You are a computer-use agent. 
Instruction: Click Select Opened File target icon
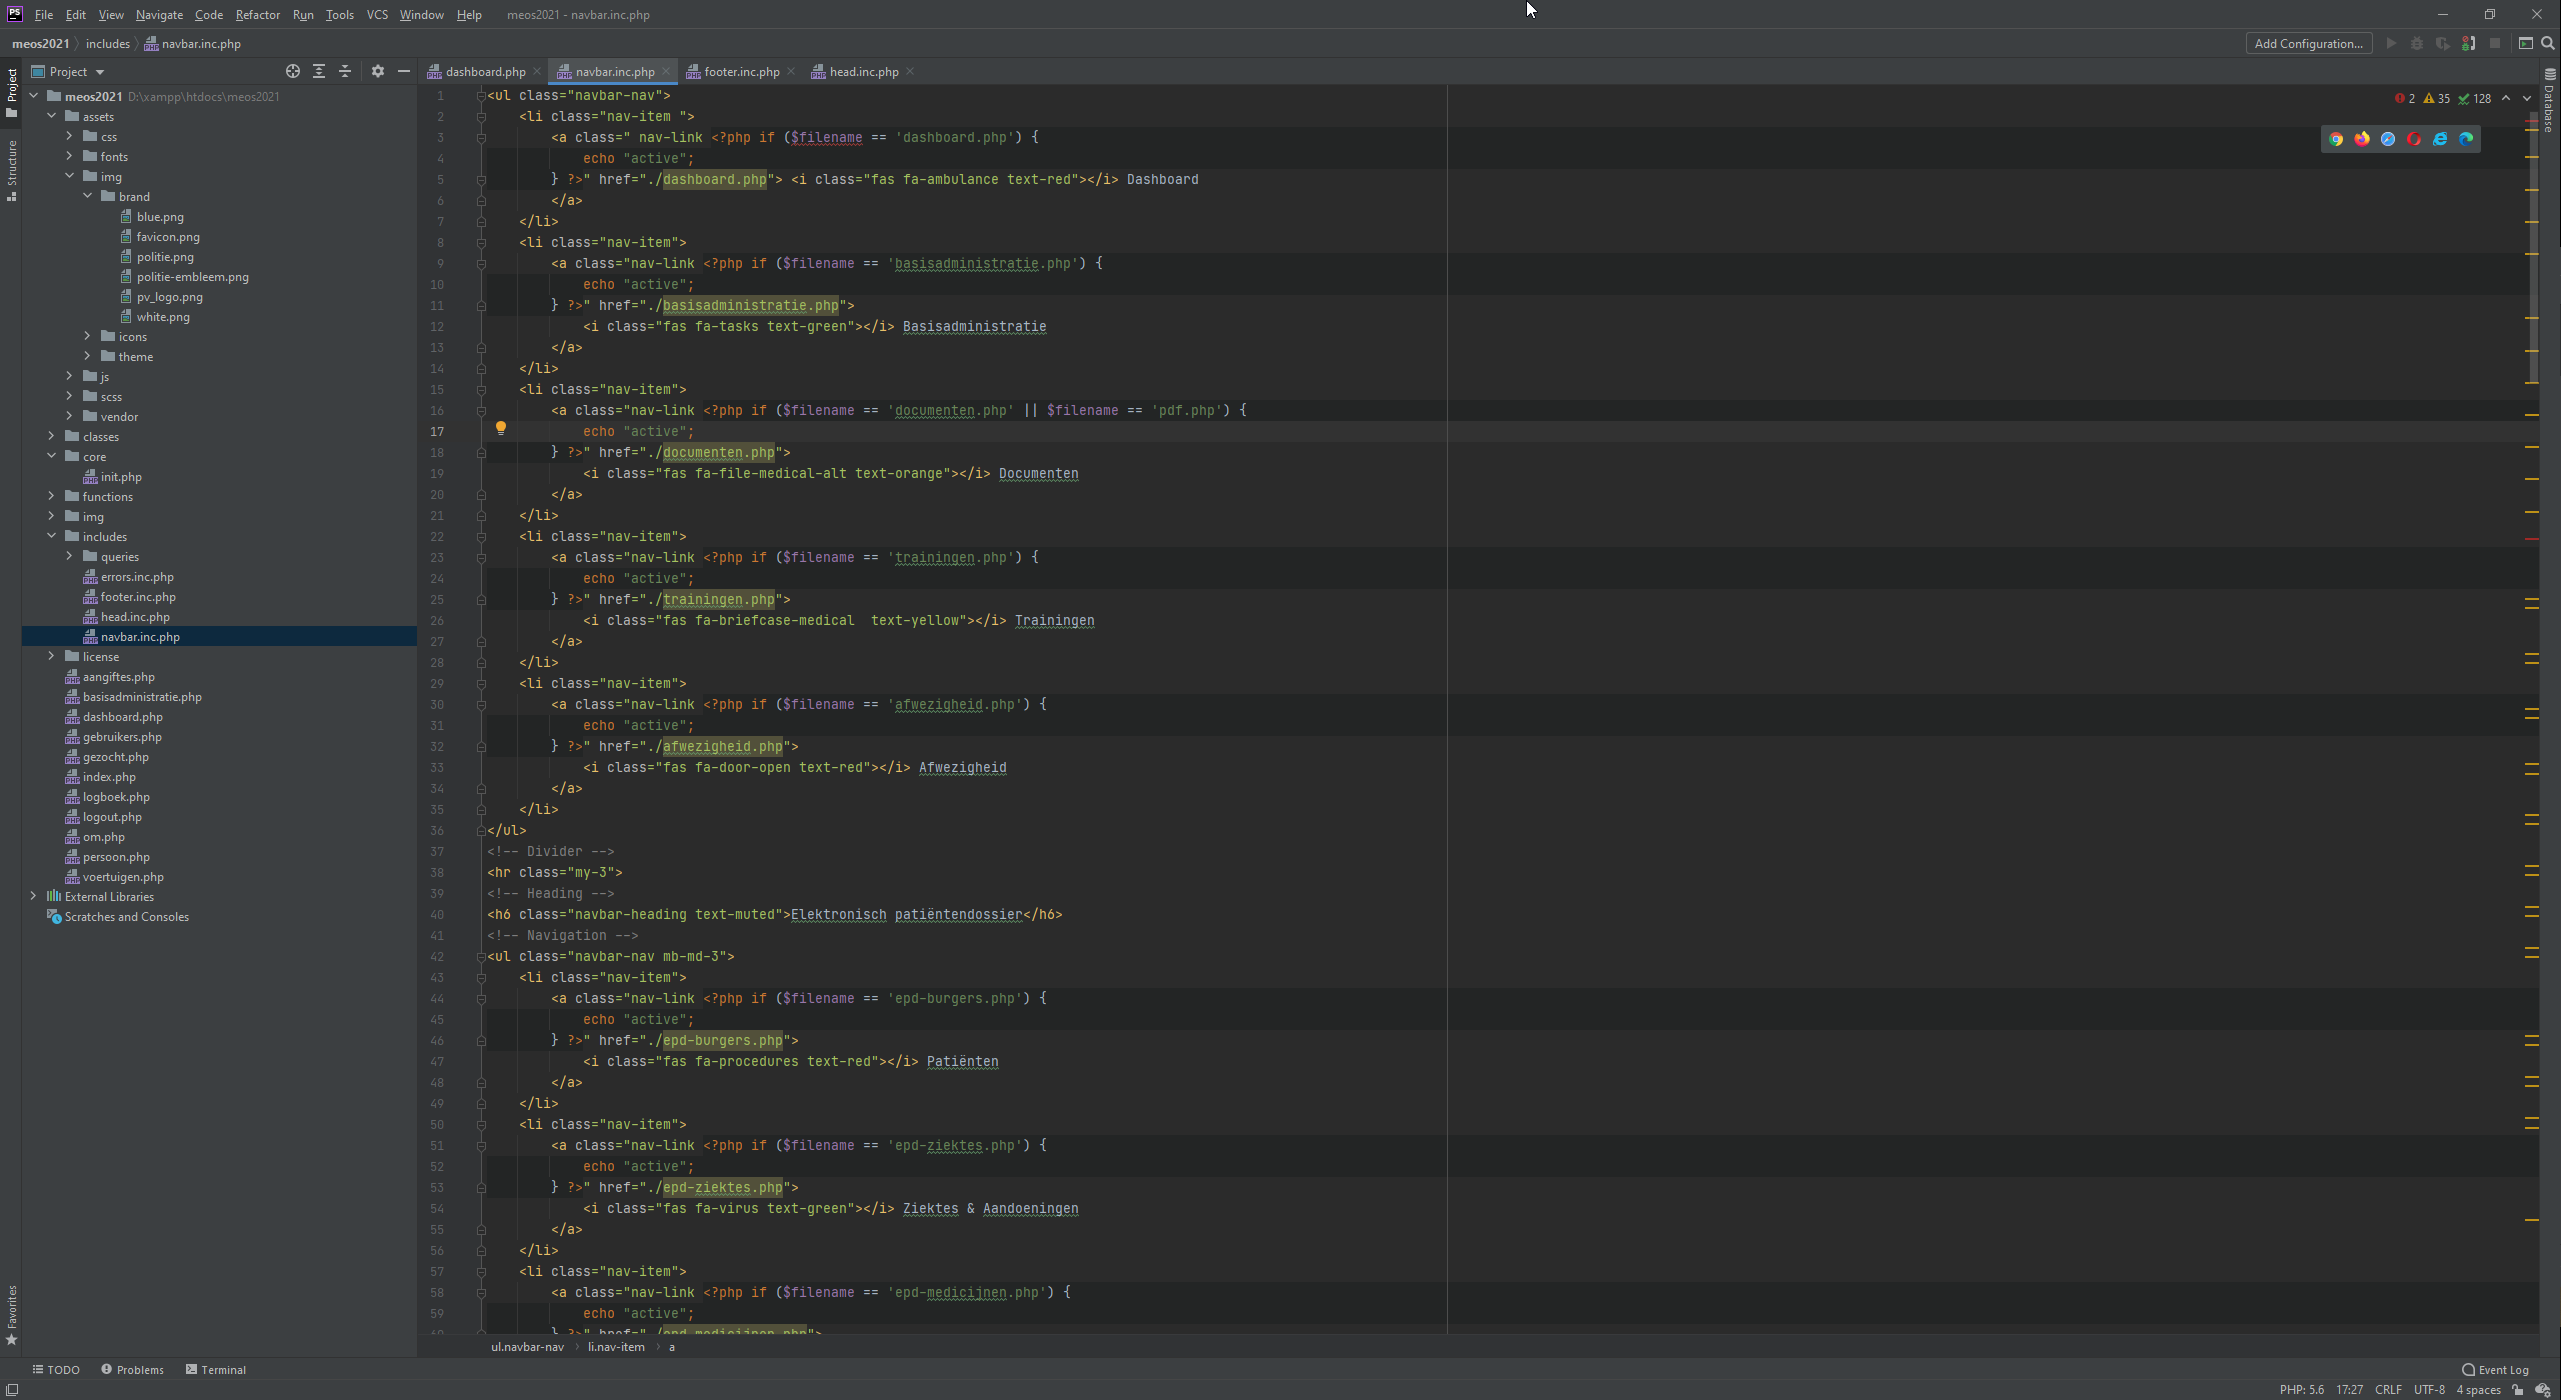tap(292, 71)
